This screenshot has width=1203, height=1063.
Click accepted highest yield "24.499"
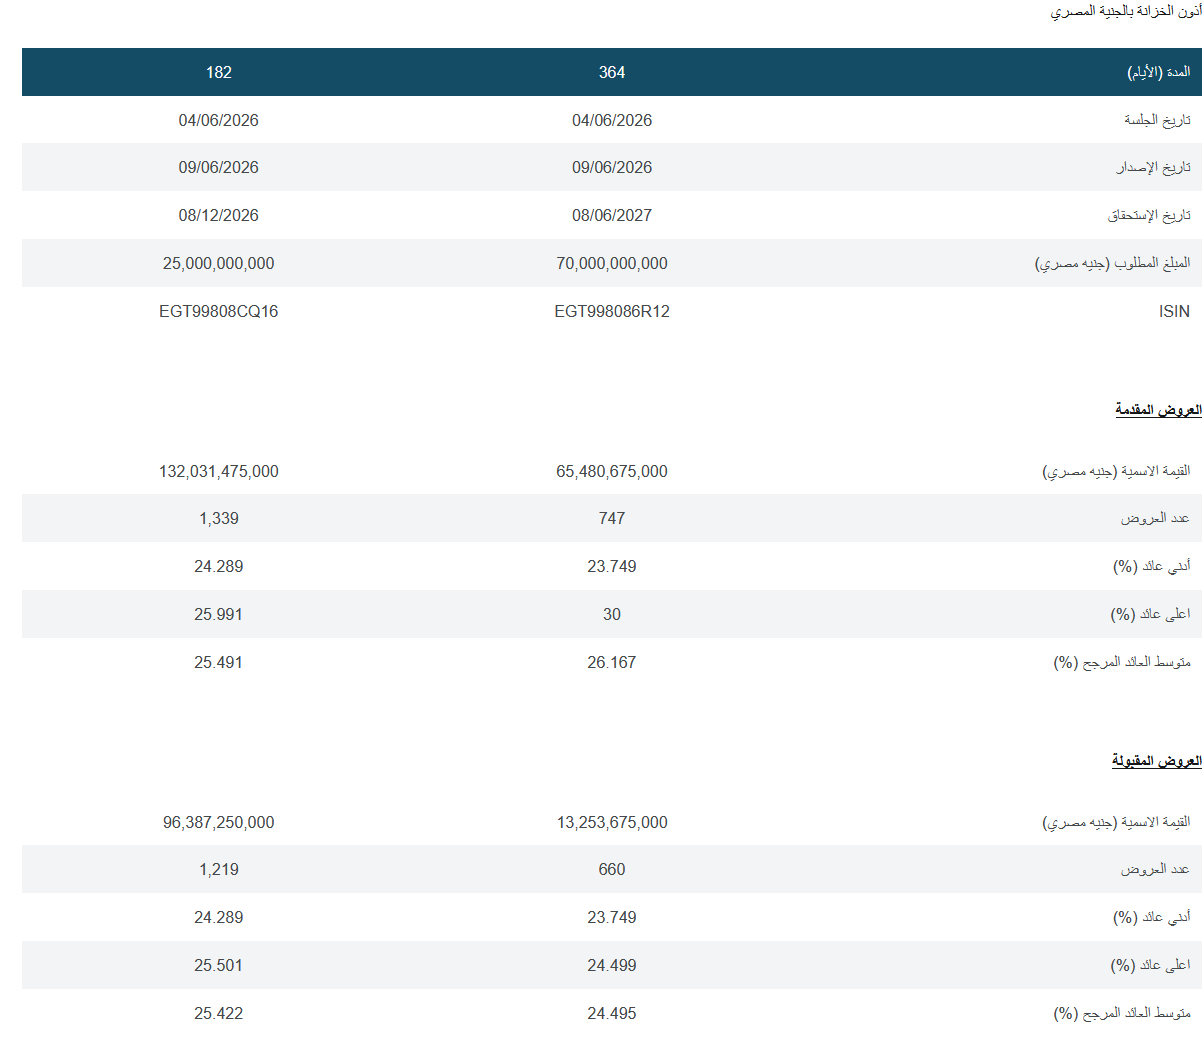coord(612,965)
